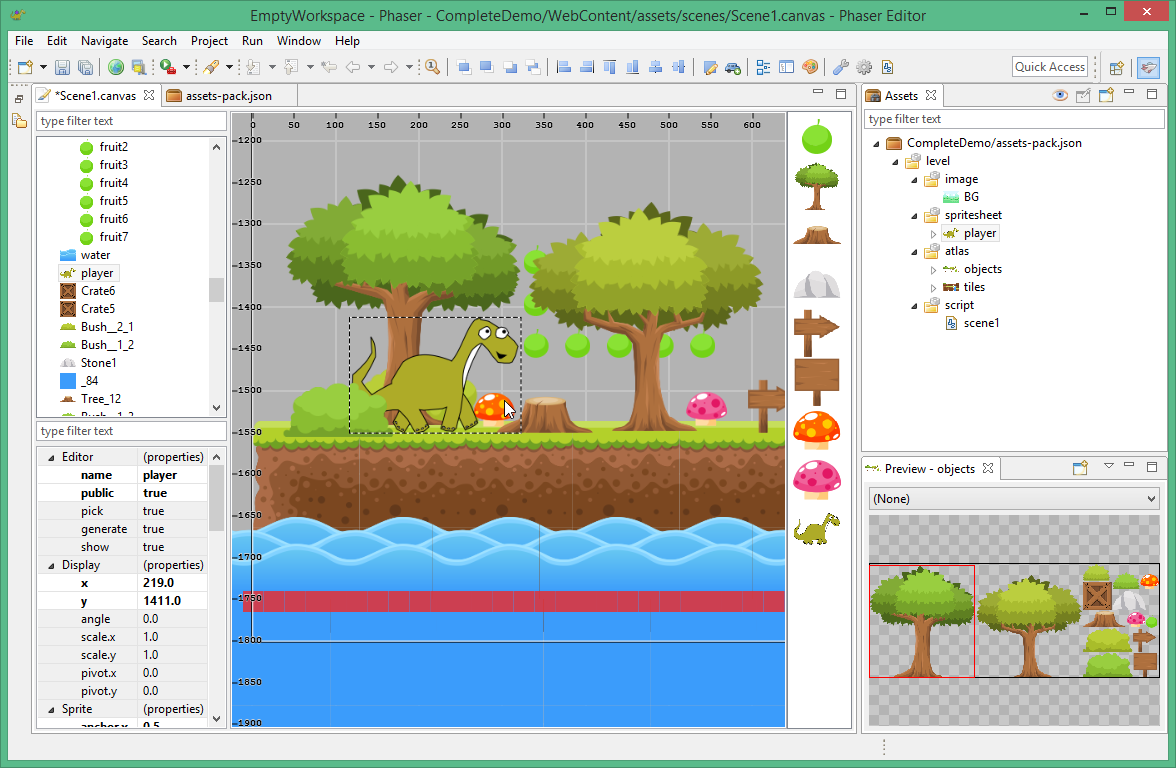
Task: Click the y value 1411.0 cell
Action: (x=173, y=601)
